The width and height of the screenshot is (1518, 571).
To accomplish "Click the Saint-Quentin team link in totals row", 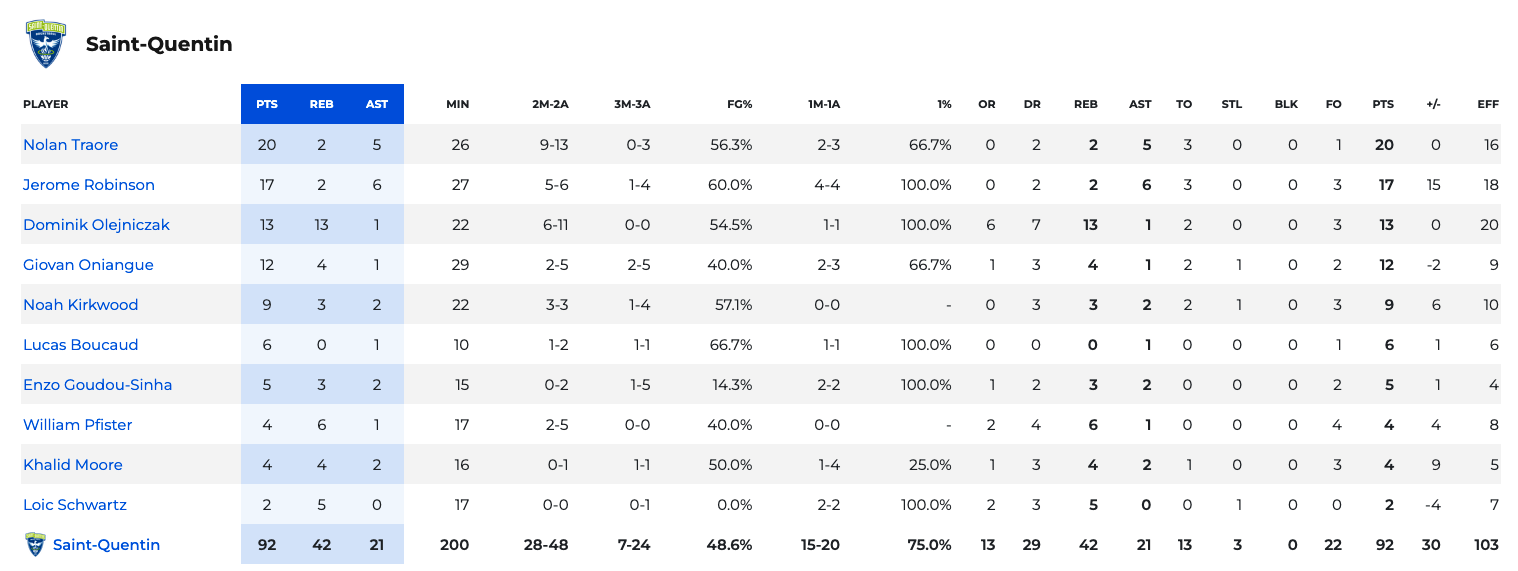I will (106, 545).
